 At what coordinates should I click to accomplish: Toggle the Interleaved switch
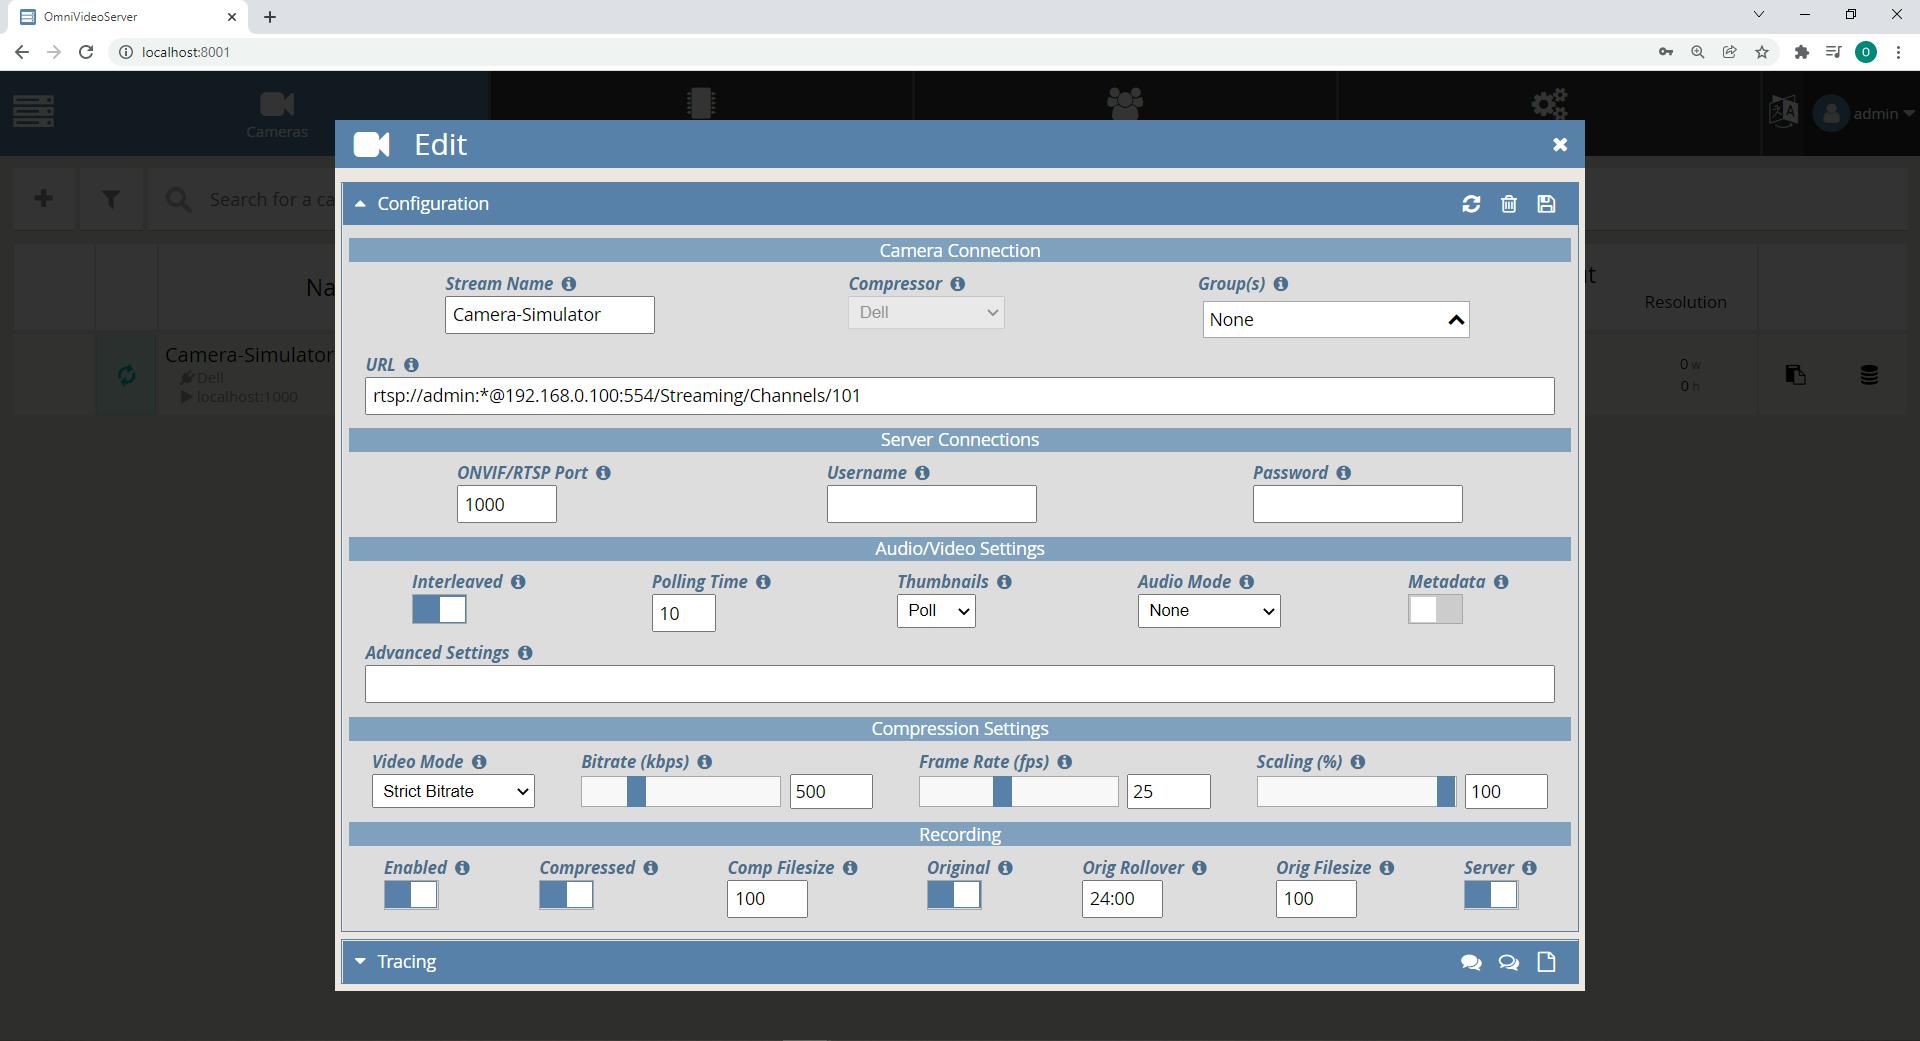(x=439, y=610)
